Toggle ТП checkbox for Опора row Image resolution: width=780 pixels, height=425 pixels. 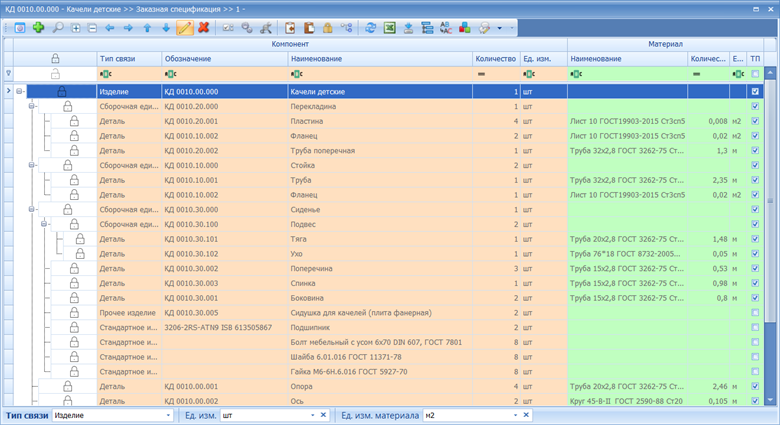click(755, 386)
